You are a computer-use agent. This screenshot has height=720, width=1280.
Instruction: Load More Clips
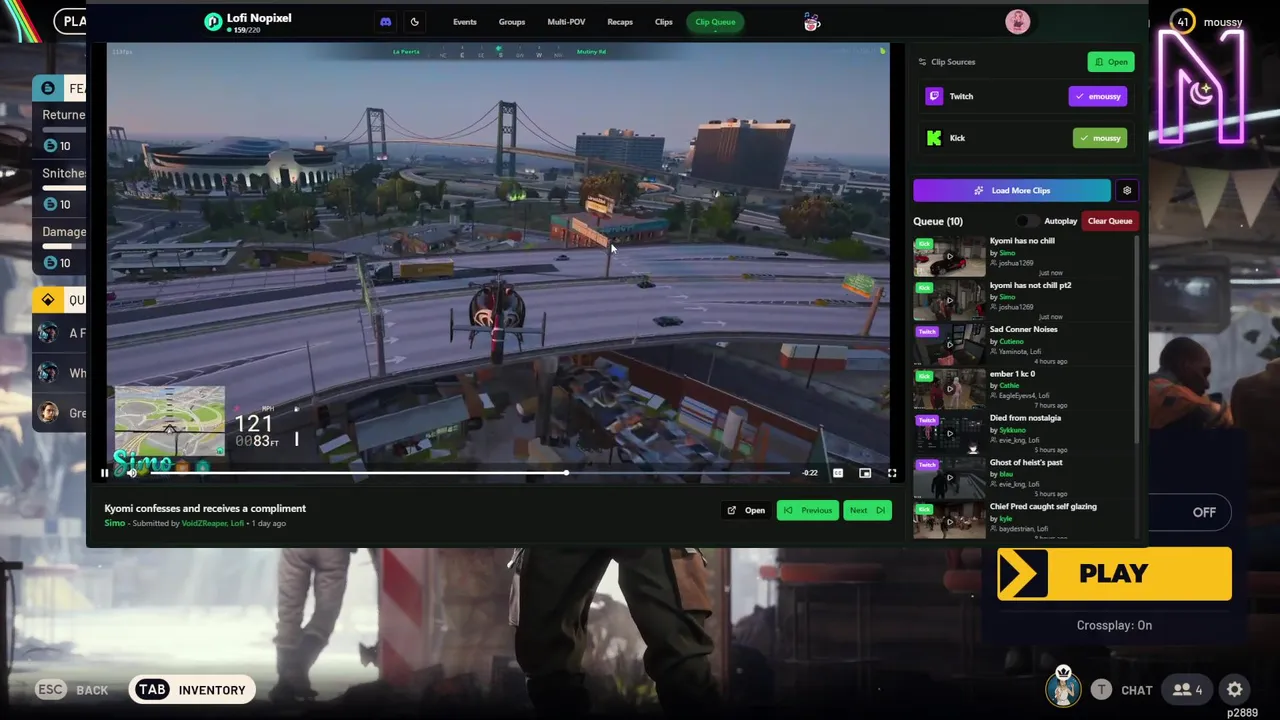click(x=1012, y=190)
